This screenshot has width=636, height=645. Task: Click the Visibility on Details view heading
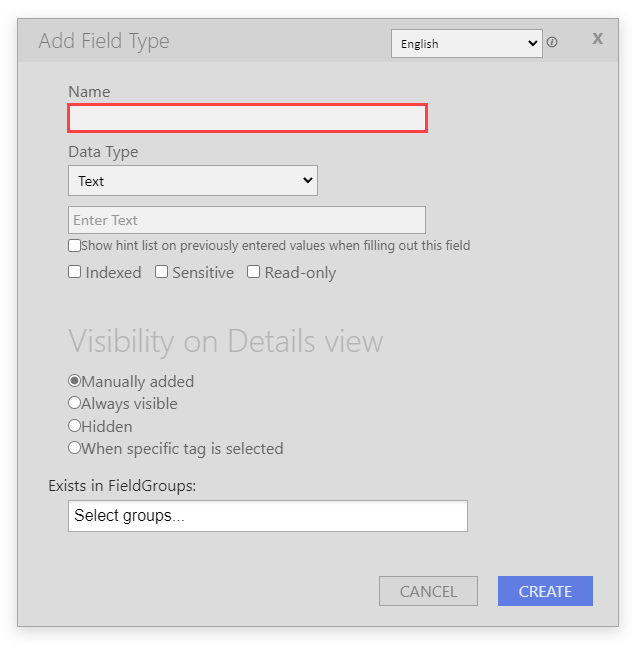[225, 341]
